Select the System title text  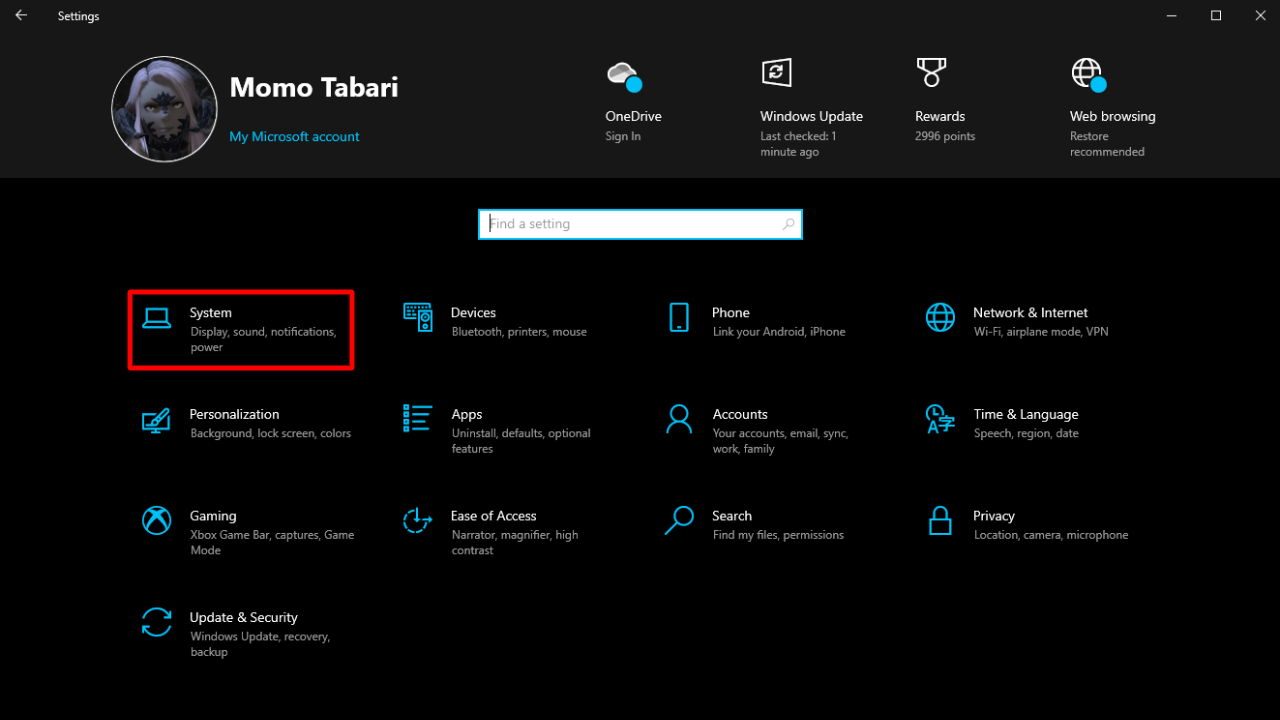[210, 313]
